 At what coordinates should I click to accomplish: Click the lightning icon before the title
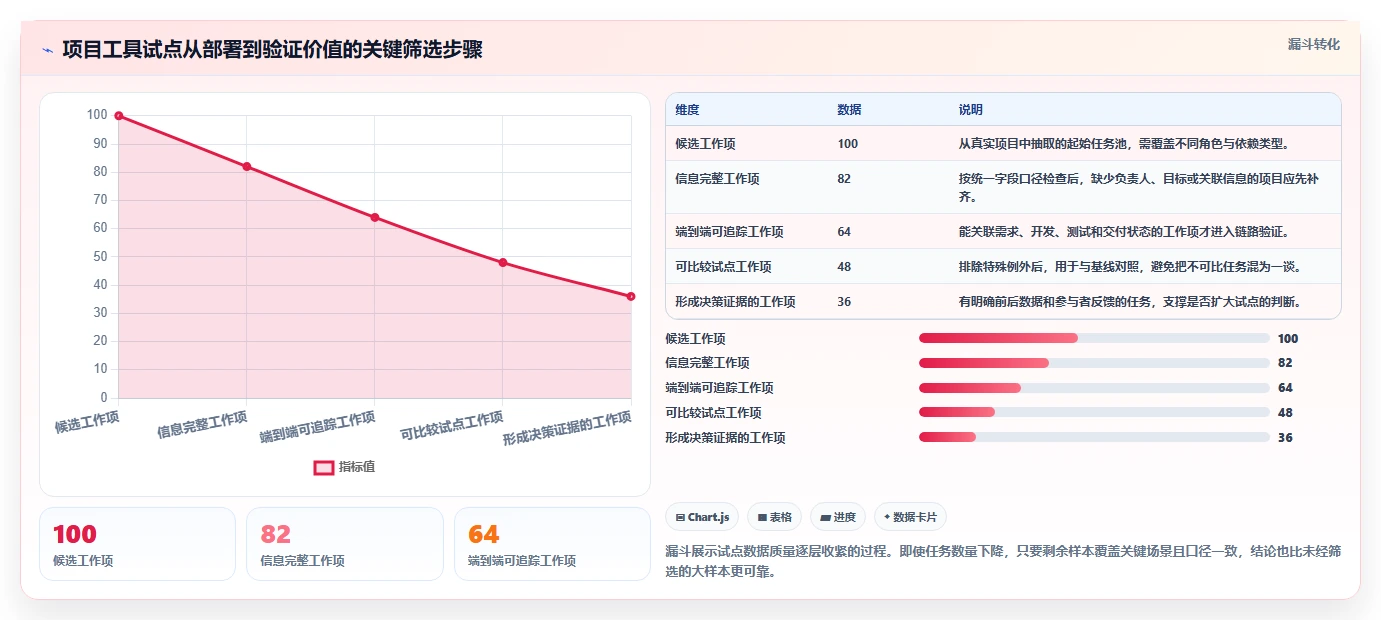(x=47, y=50)
